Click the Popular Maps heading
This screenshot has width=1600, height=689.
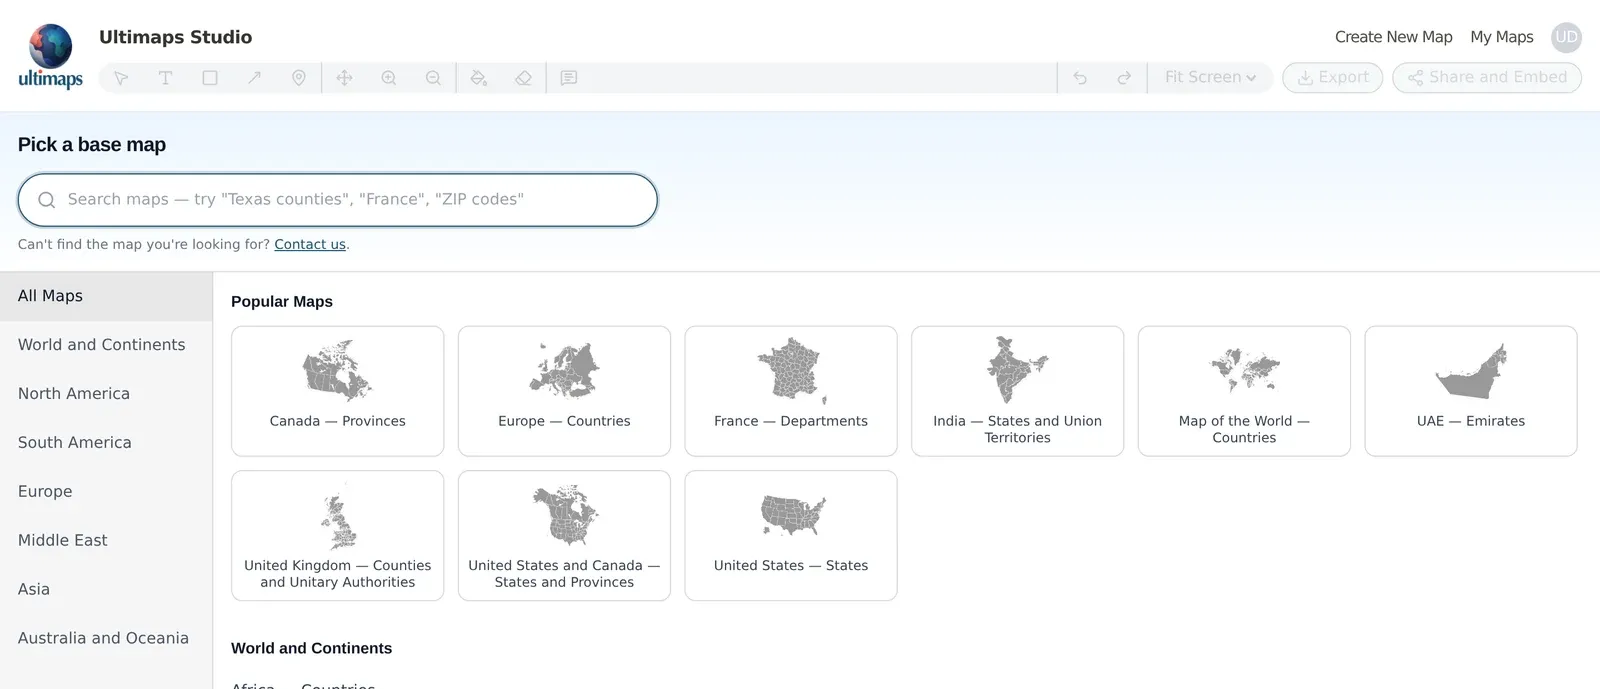(x=282, y=301)
